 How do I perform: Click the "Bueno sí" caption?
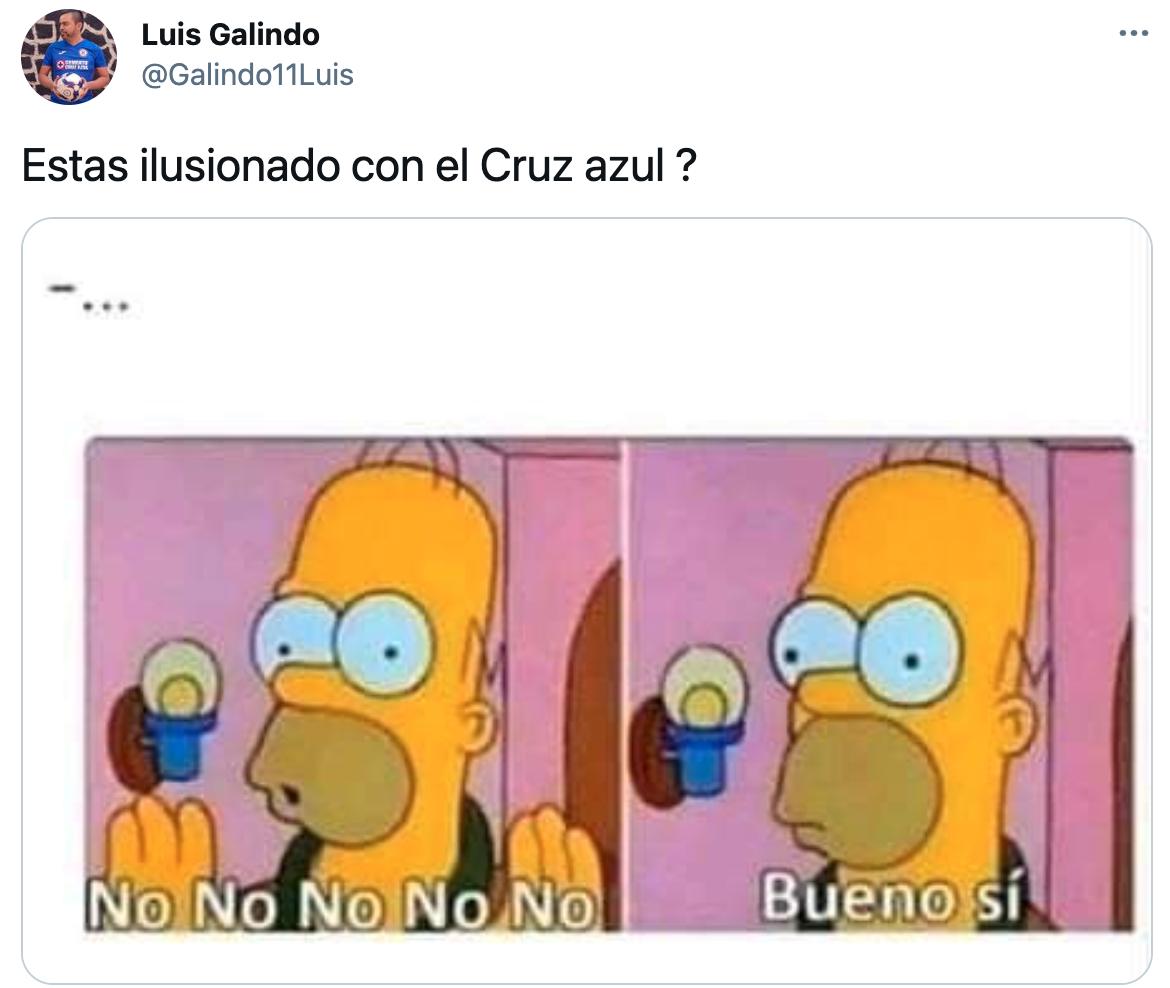click(x=890, y=898)
